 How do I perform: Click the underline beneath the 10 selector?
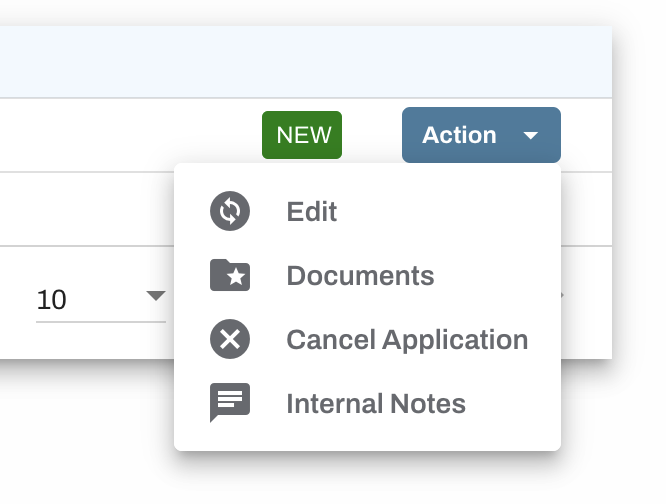pyautogui.click(x=101, y=322)
